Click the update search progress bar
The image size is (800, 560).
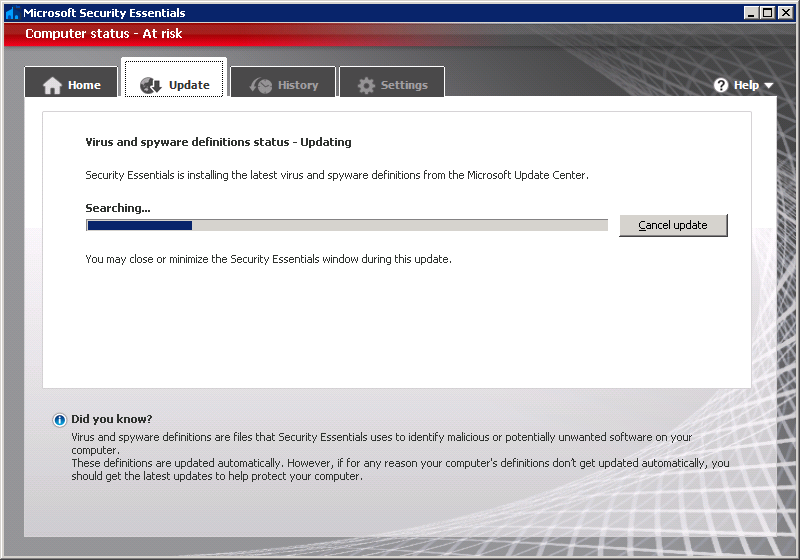tap(346, 225)
